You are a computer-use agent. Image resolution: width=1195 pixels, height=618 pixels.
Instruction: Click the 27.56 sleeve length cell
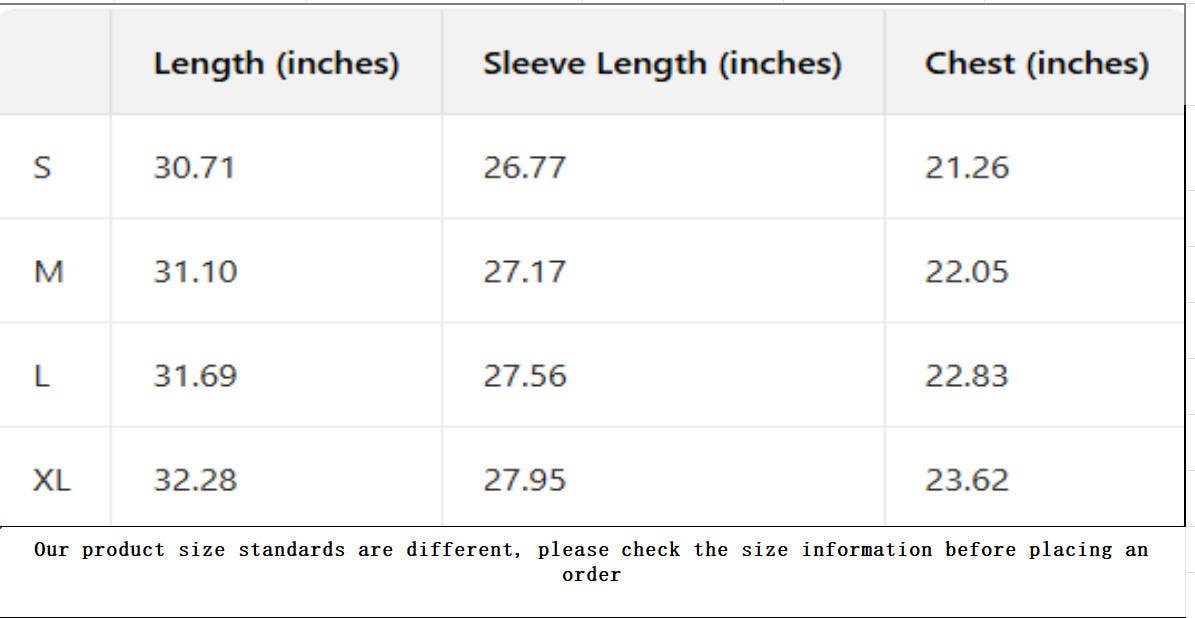tap(525, 376)
